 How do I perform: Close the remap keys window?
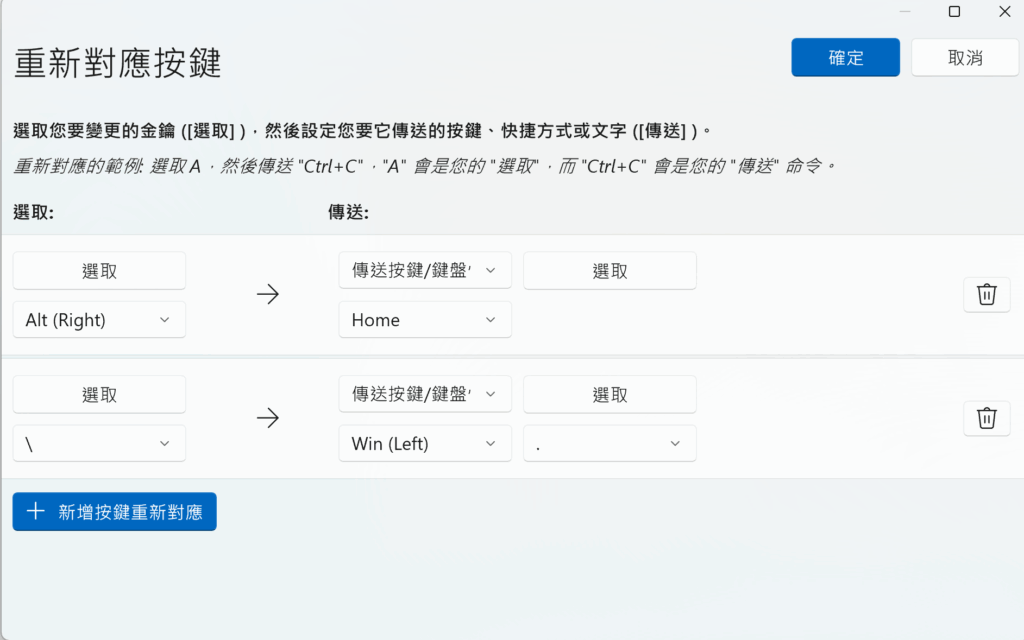coord(1004,12)
